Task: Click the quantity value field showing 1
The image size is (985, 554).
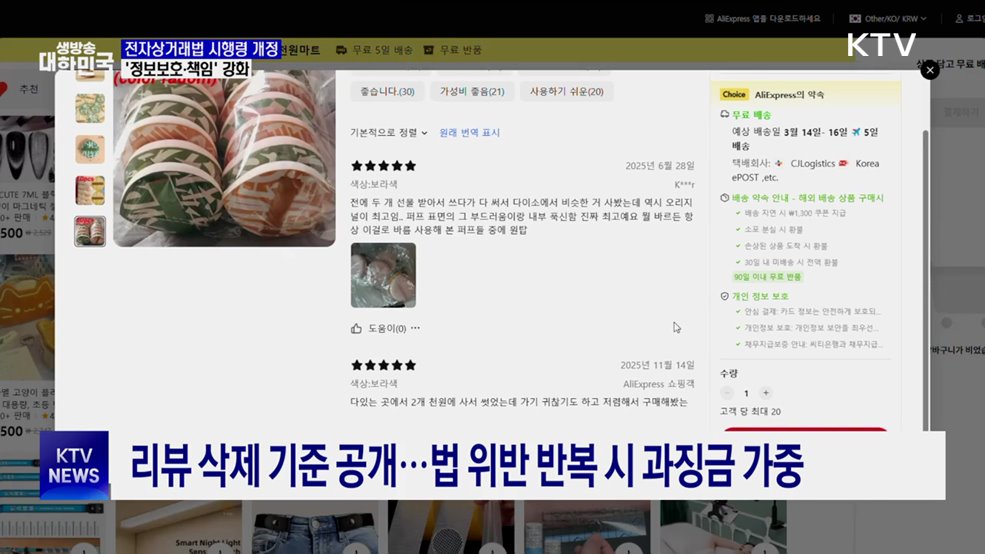Action: pos(746,393)
